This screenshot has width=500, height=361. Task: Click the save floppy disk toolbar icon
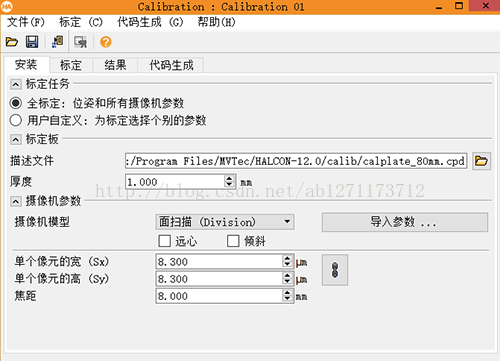[32, 42]
